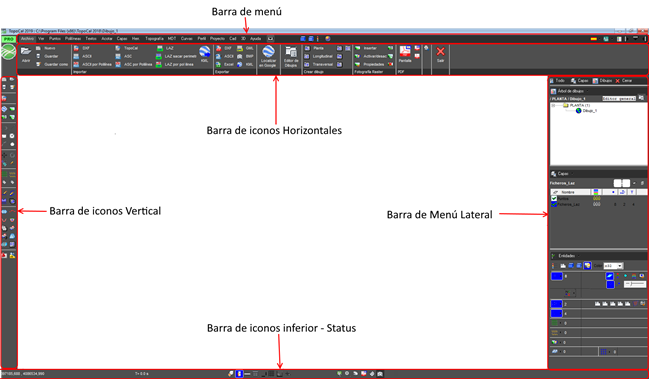
Task: Click Cerrar in the side panel
Action: (x=623, y=81)
